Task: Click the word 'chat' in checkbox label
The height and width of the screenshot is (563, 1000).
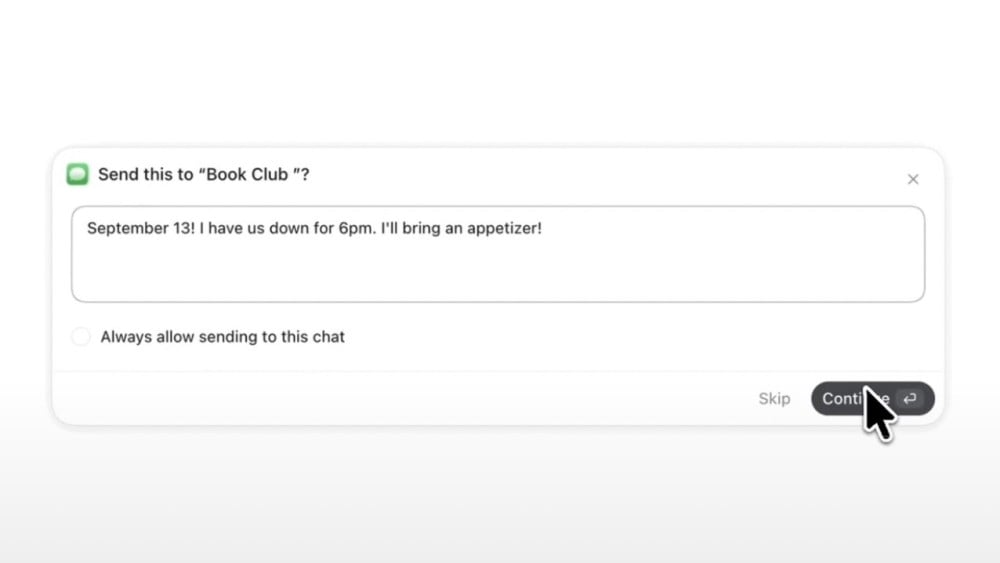Action: pos(328,337)
